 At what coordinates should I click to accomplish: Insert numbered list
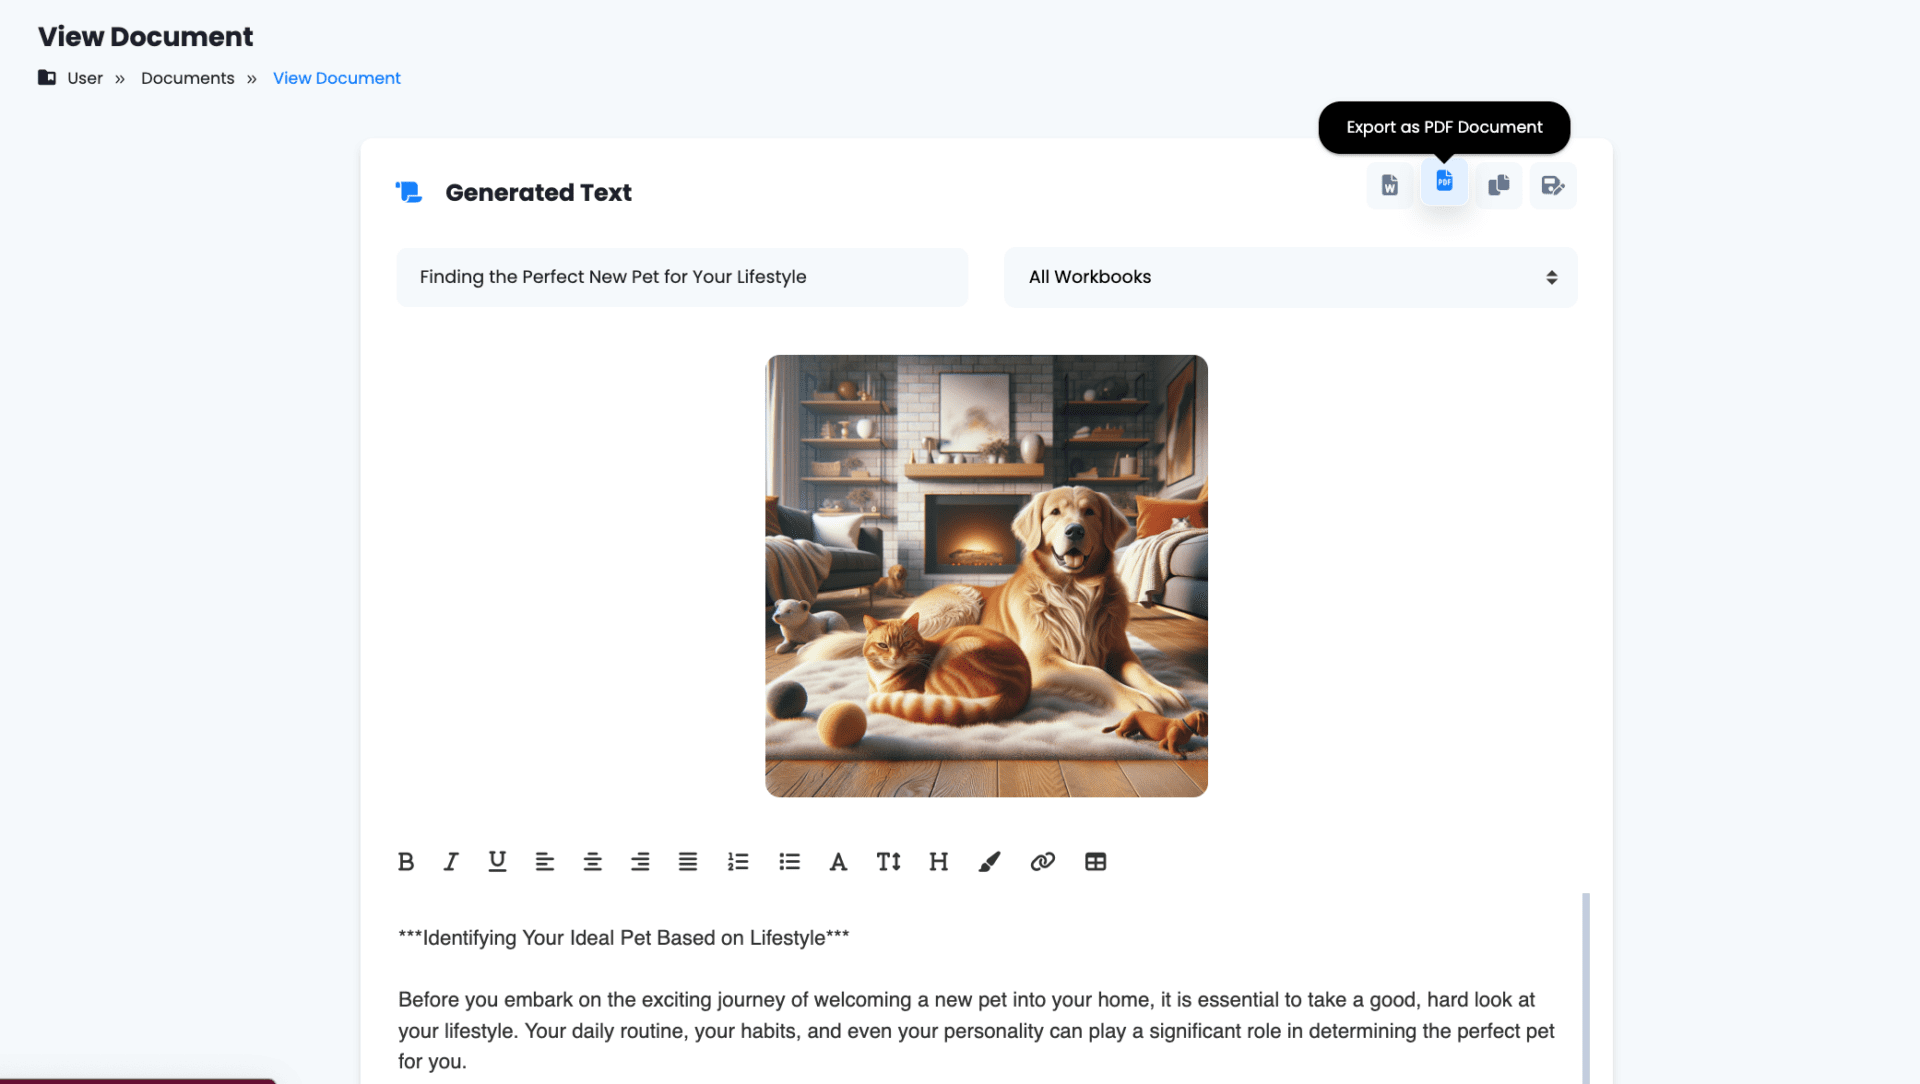pos(738,861)
